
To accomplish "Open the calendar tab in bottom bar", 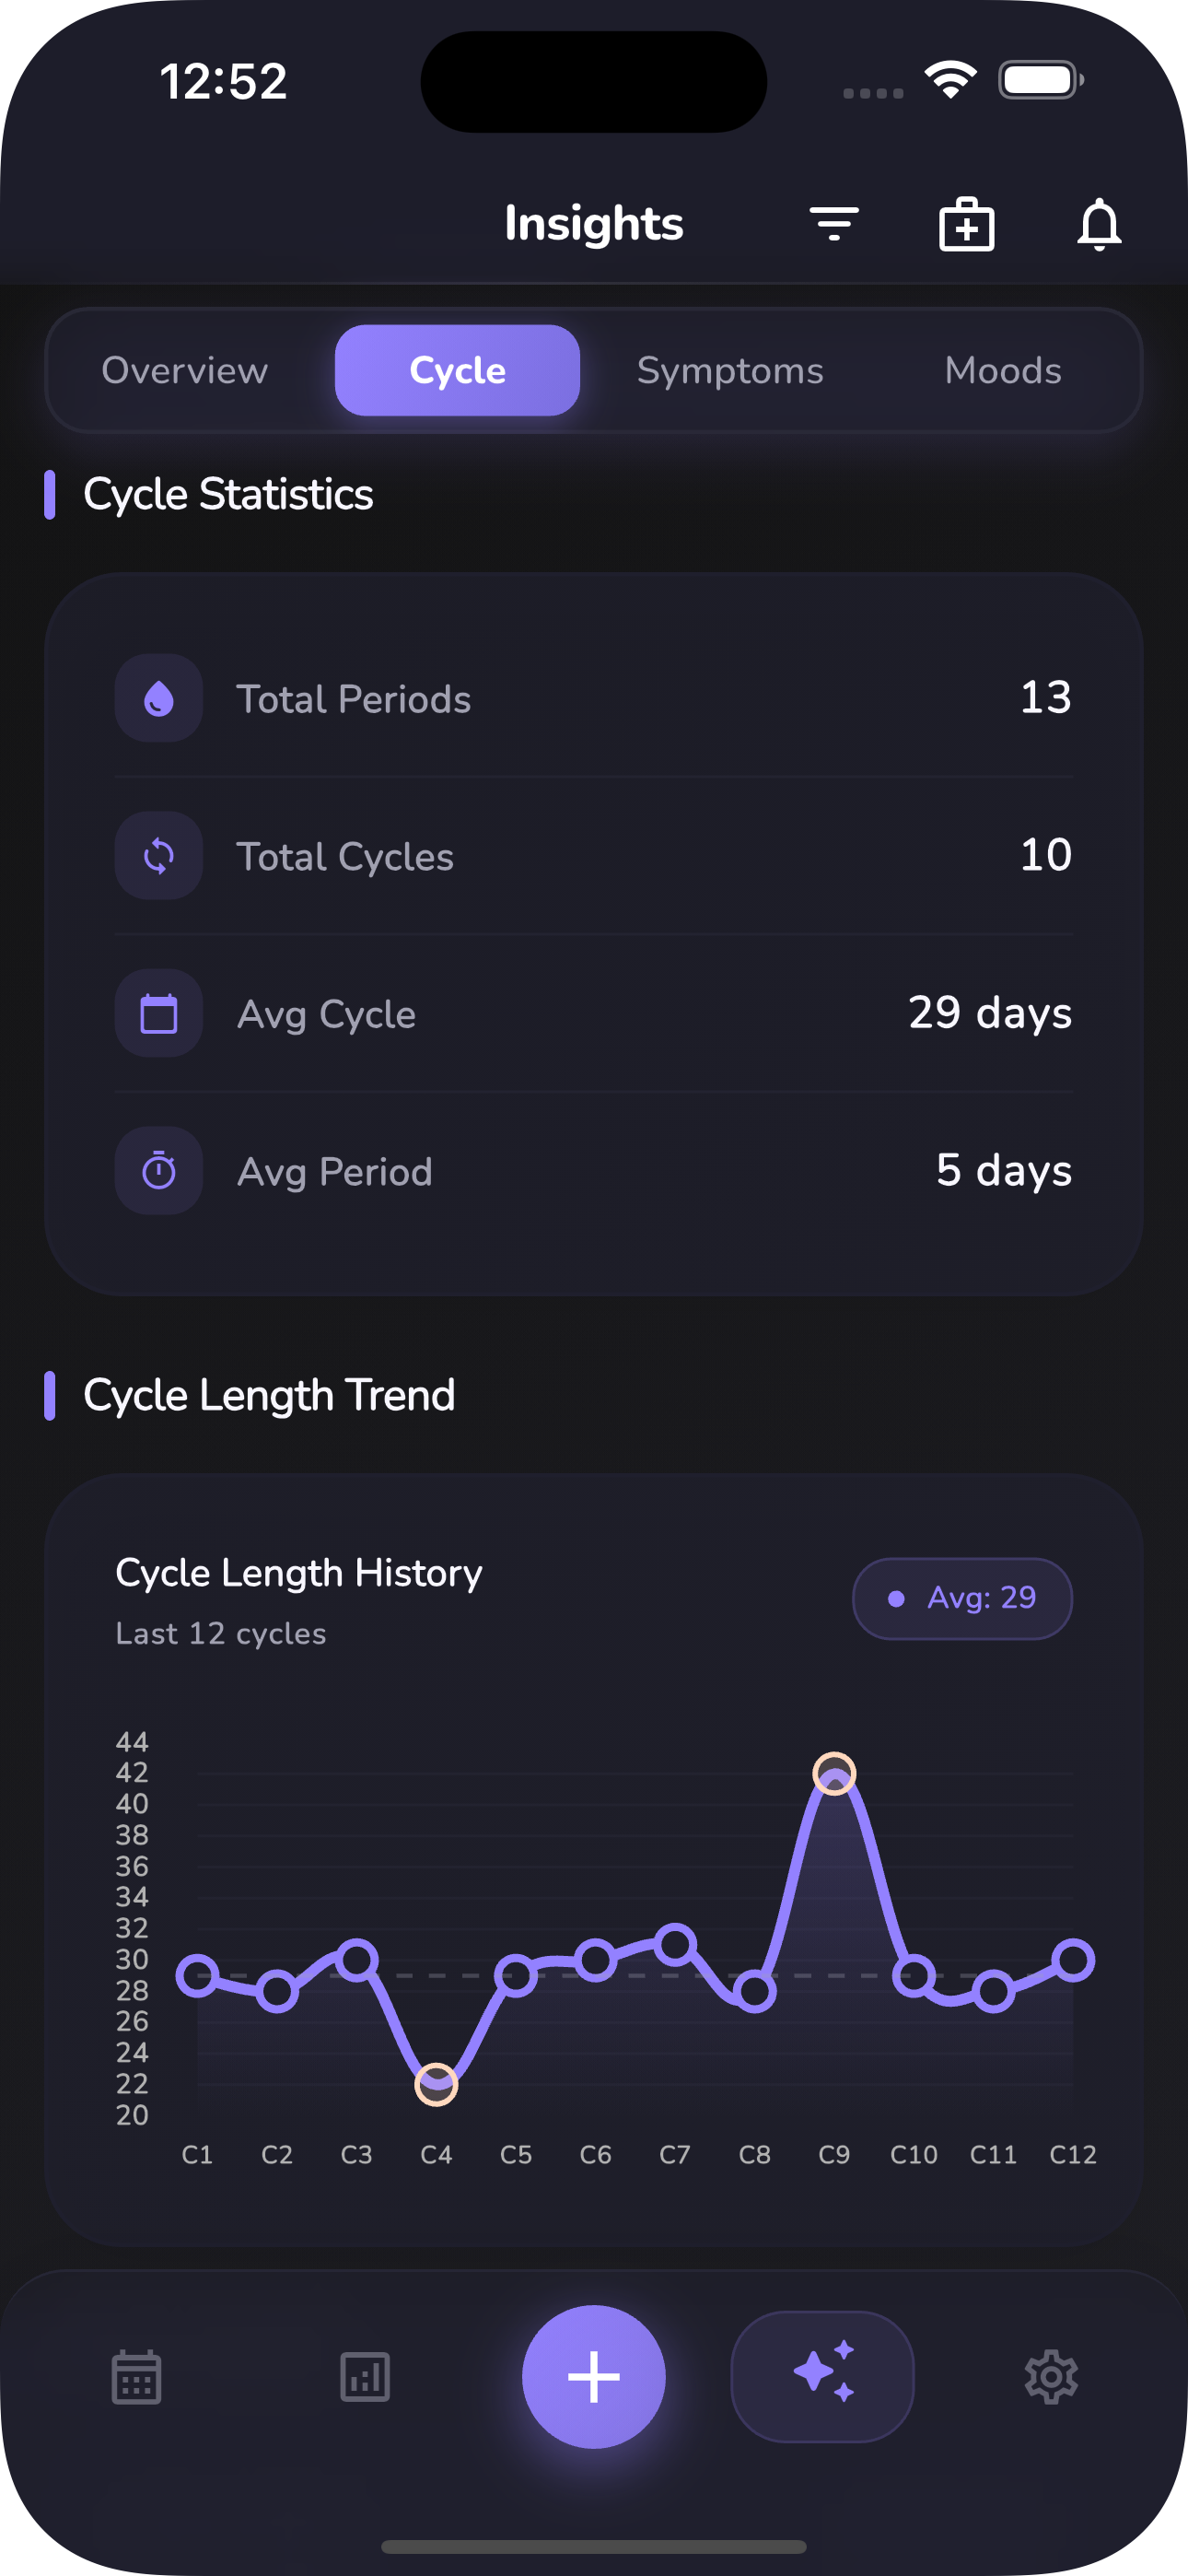I will point(136,2376).
